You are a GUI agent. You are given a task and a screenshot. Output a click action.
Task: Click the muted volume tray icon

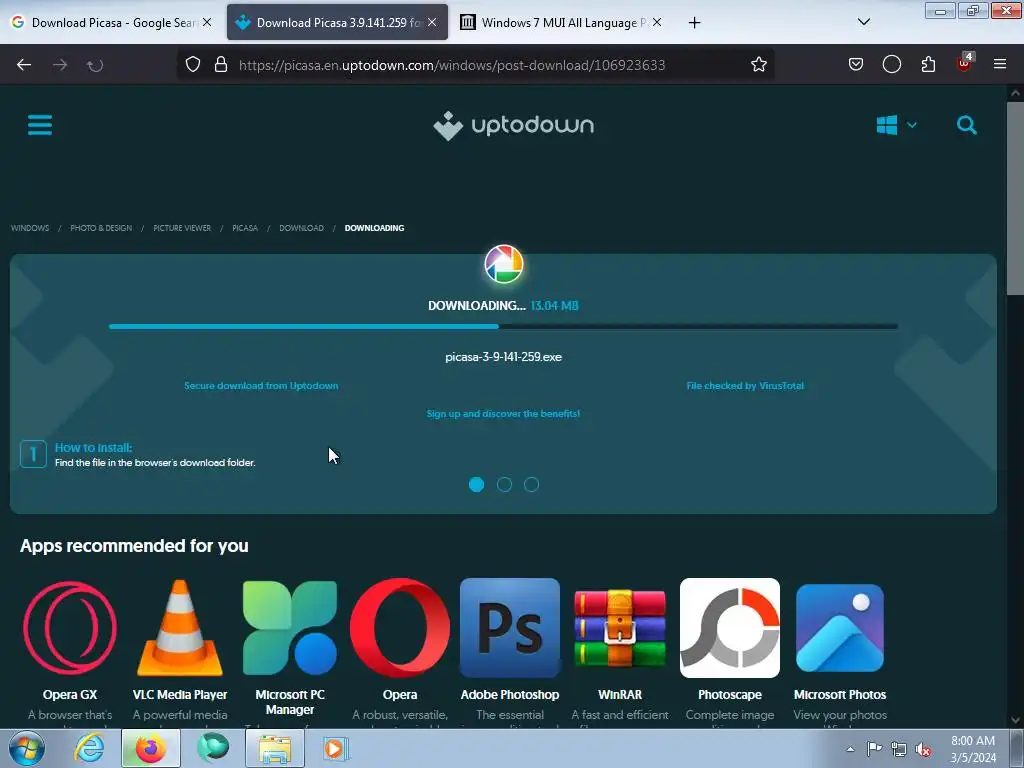(x=923, y=749)
